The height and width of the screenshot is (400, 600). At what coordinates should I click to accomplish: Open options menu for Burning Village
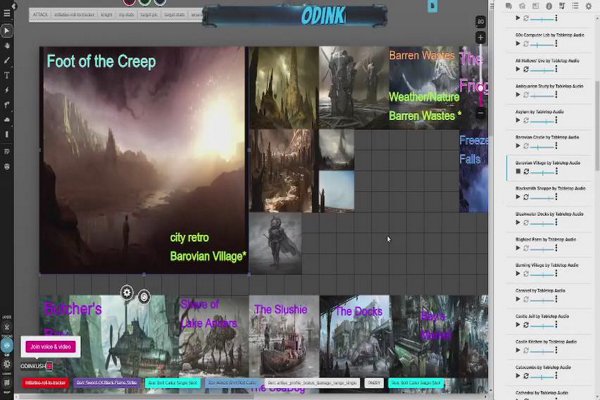click(556, 274)
